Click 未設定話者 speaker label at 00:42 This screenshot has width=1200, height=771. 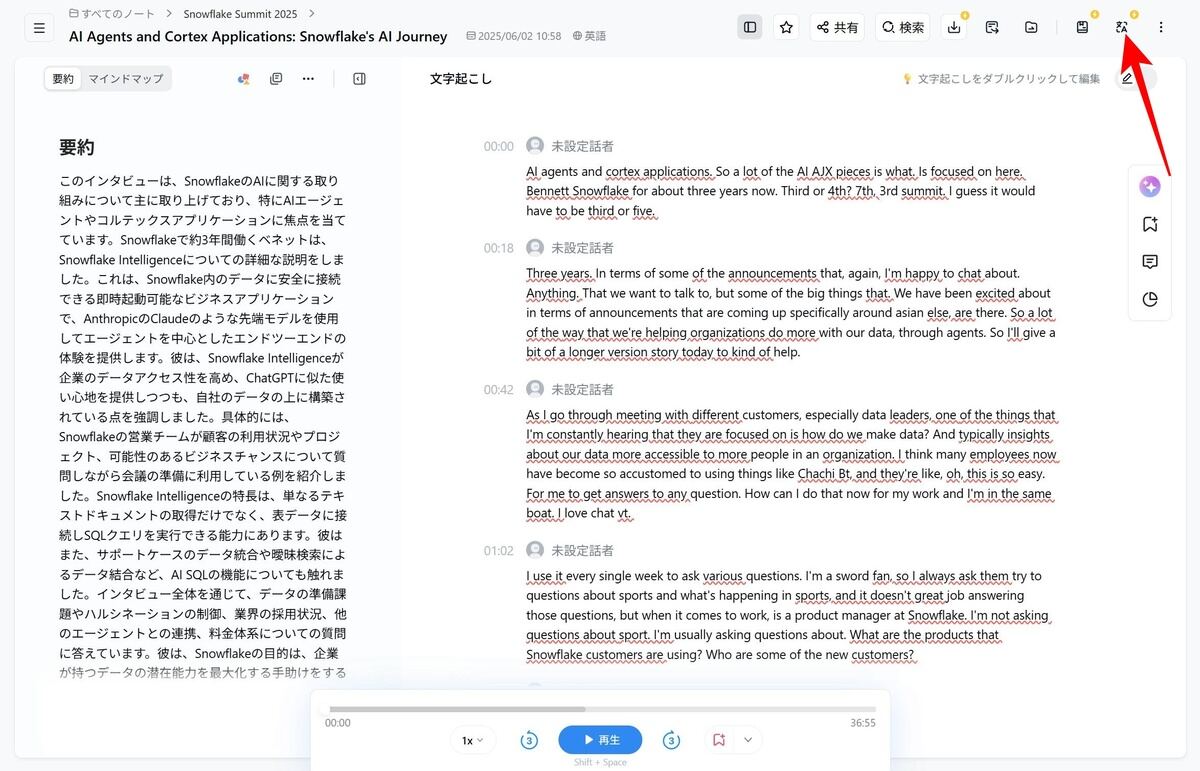(582, 390)
